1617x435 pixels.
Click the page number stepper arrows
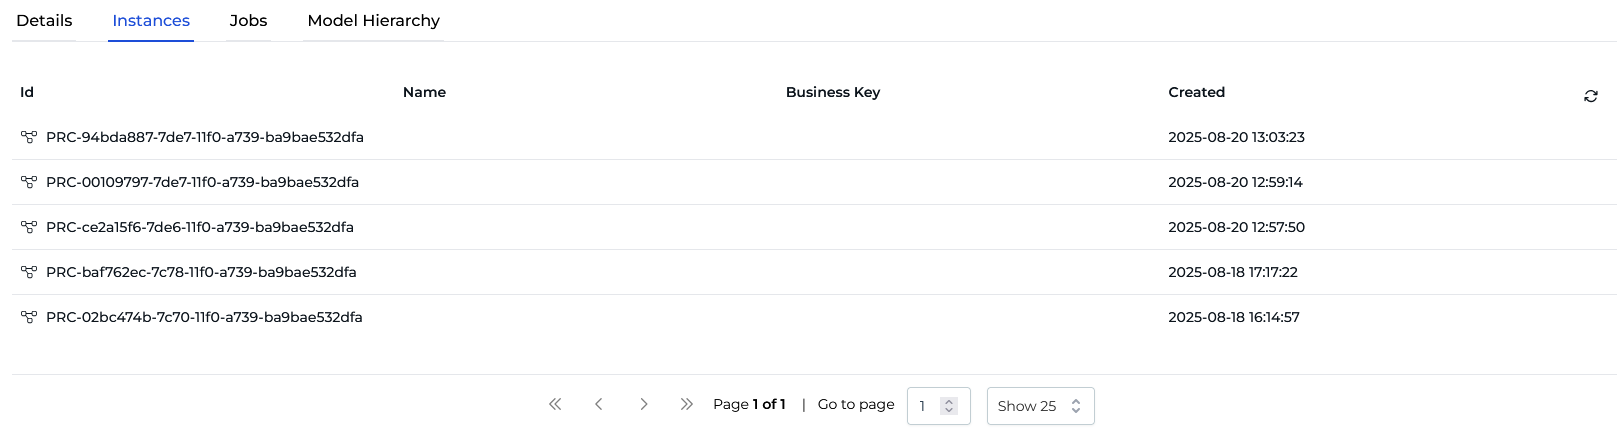point(949,406)
